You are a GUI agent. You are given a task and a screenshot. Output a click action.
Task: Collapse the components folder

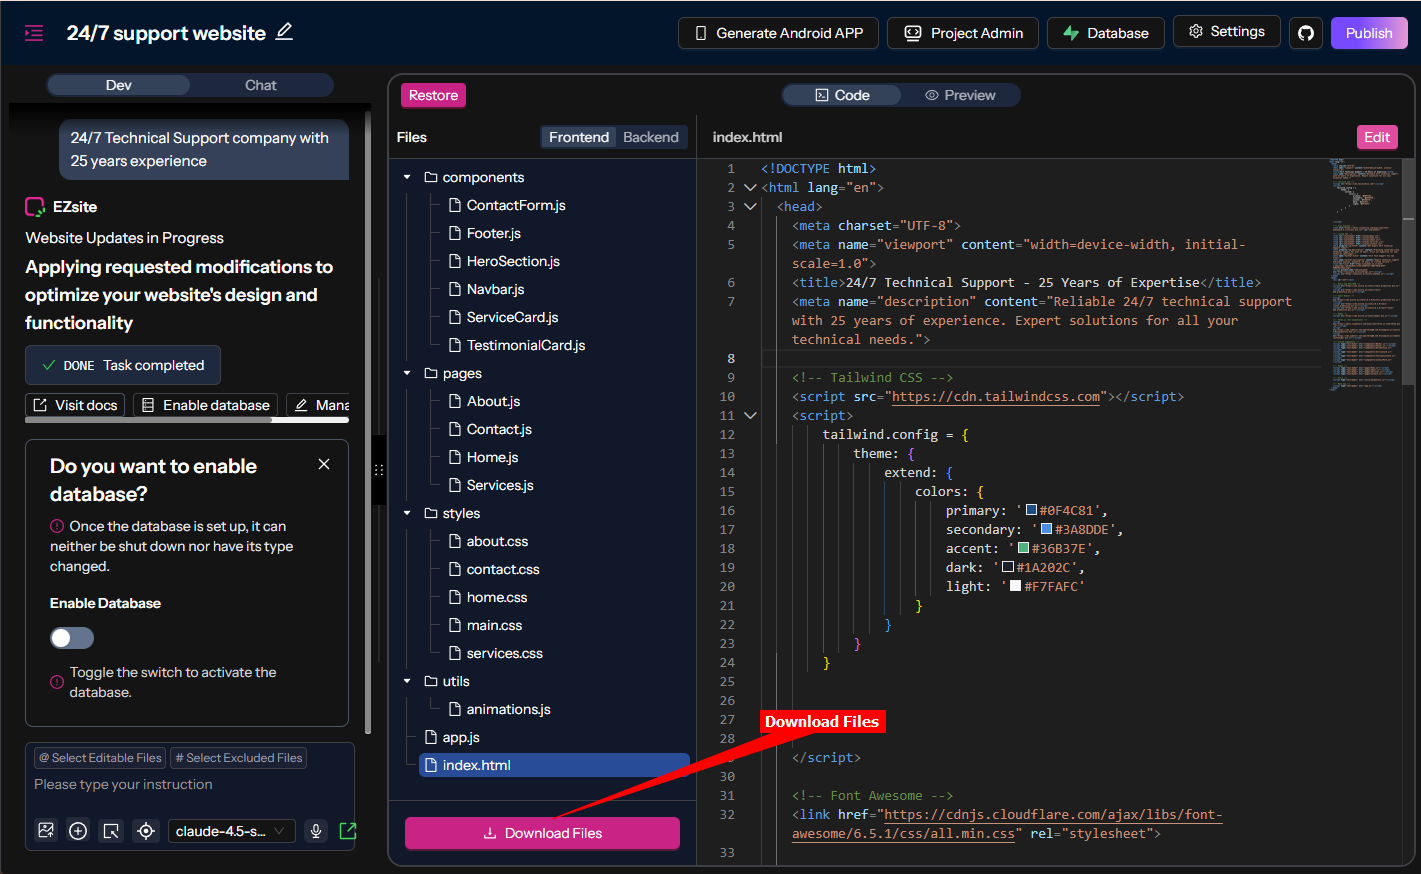[x=407, y=177]
